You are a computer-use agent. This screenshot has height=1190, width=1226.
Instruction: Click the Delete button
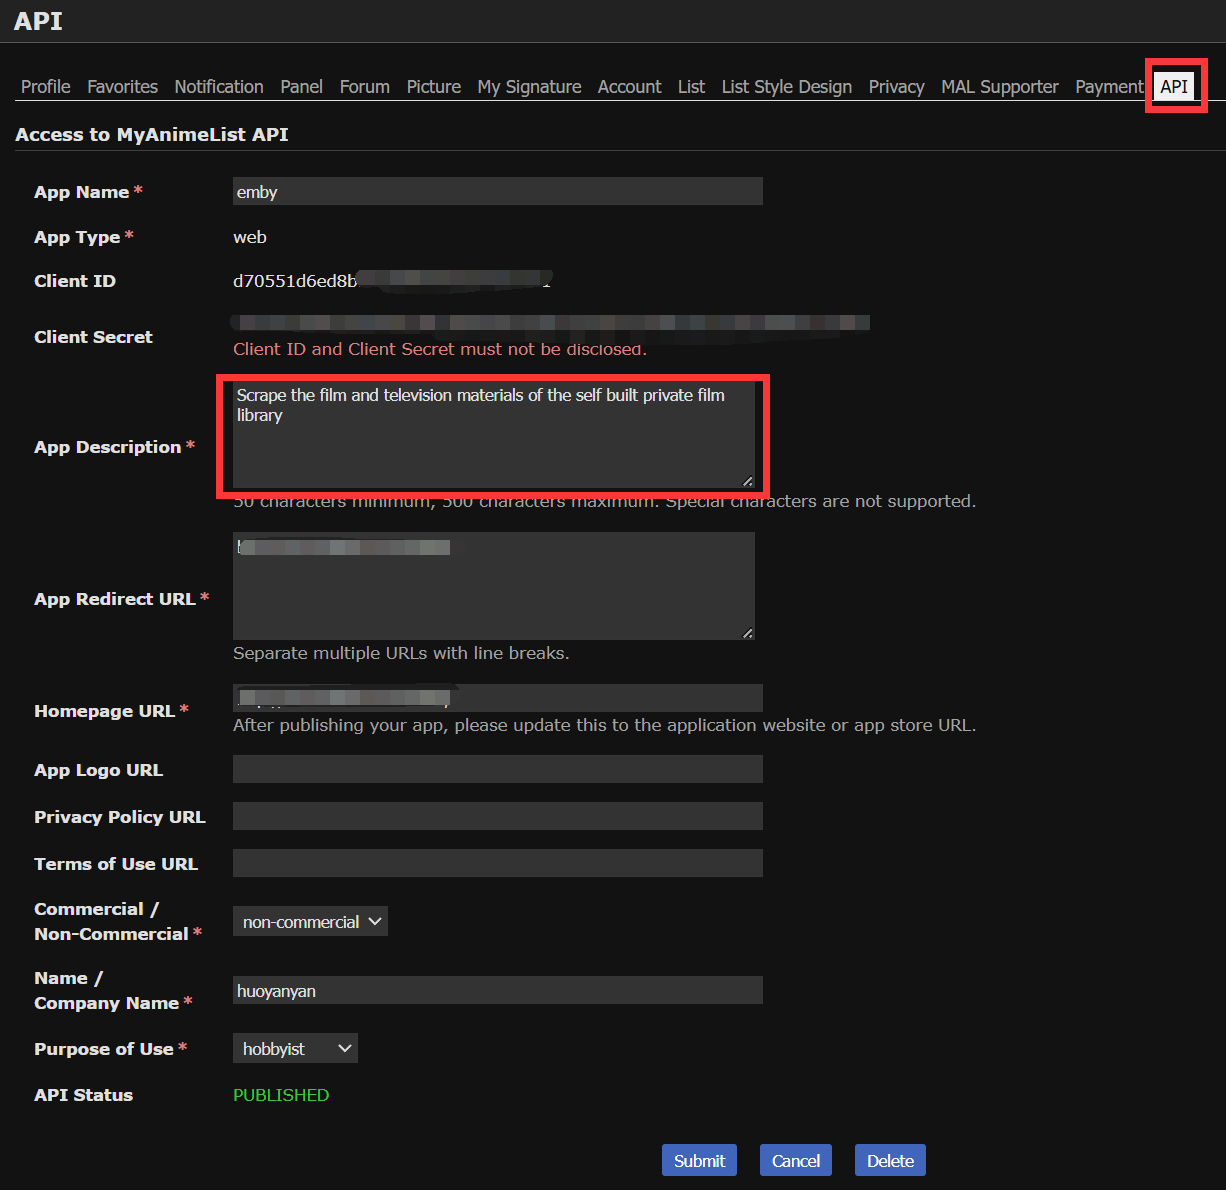tap(890, 1161)
